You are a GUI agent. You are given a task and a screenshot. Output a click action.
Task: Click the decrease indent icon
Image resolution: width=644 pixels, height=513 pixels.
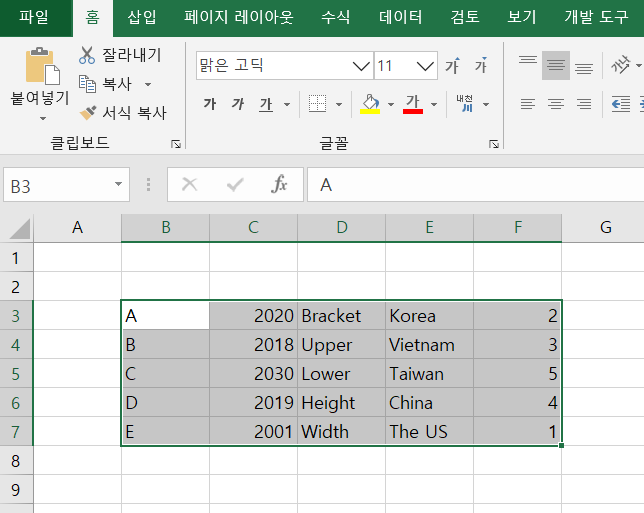[621, 104]
